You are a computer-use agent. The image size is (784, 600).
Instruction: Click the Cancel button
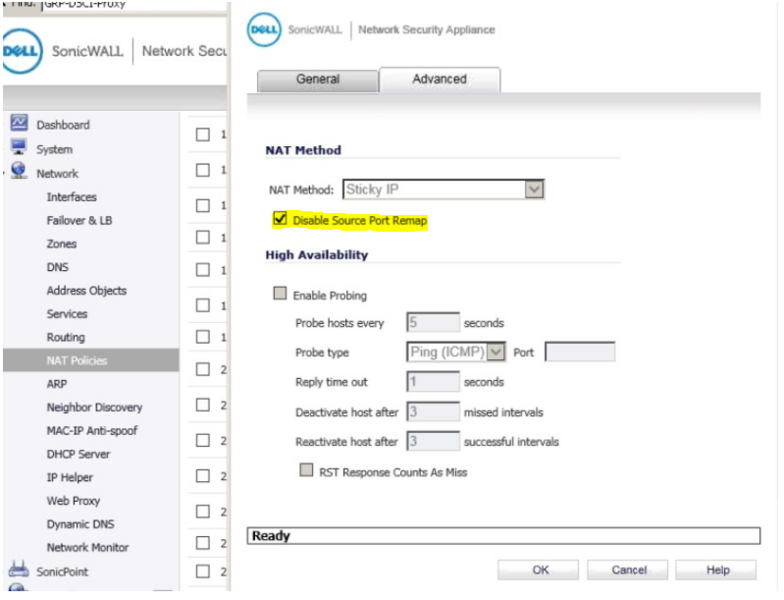[x=628, y=570]
